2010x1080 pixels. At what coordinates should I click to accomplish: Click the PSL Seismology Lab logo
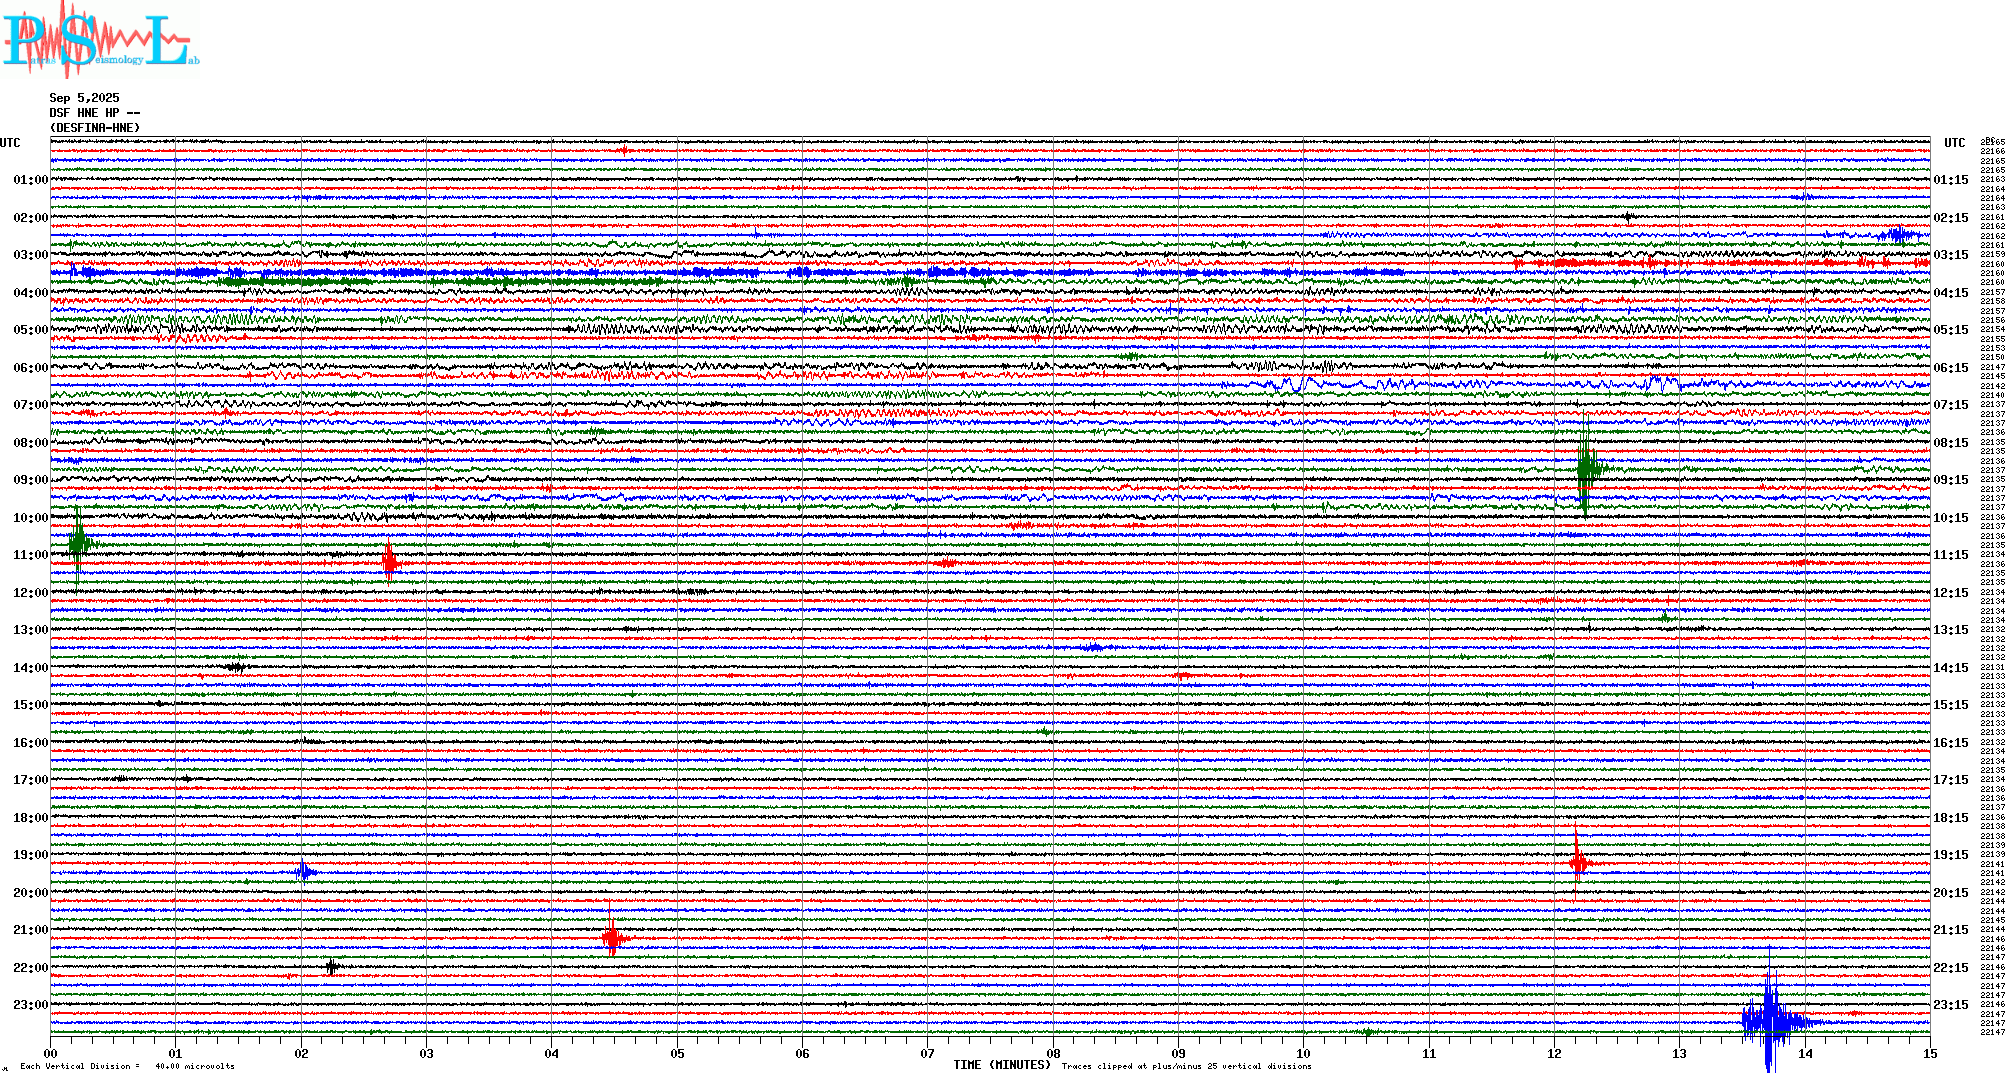click(100, 40)
